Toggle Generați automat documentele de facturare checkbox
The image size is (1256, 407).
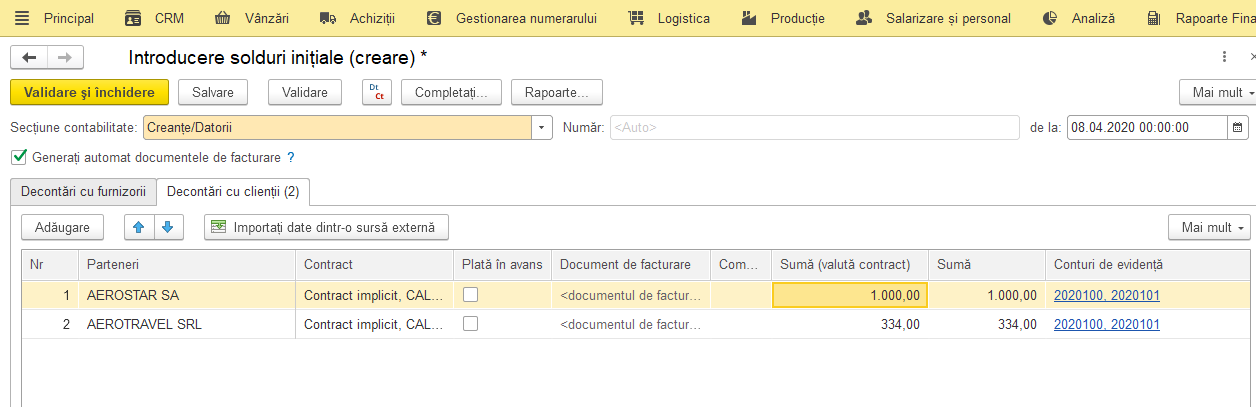point(18,157)
